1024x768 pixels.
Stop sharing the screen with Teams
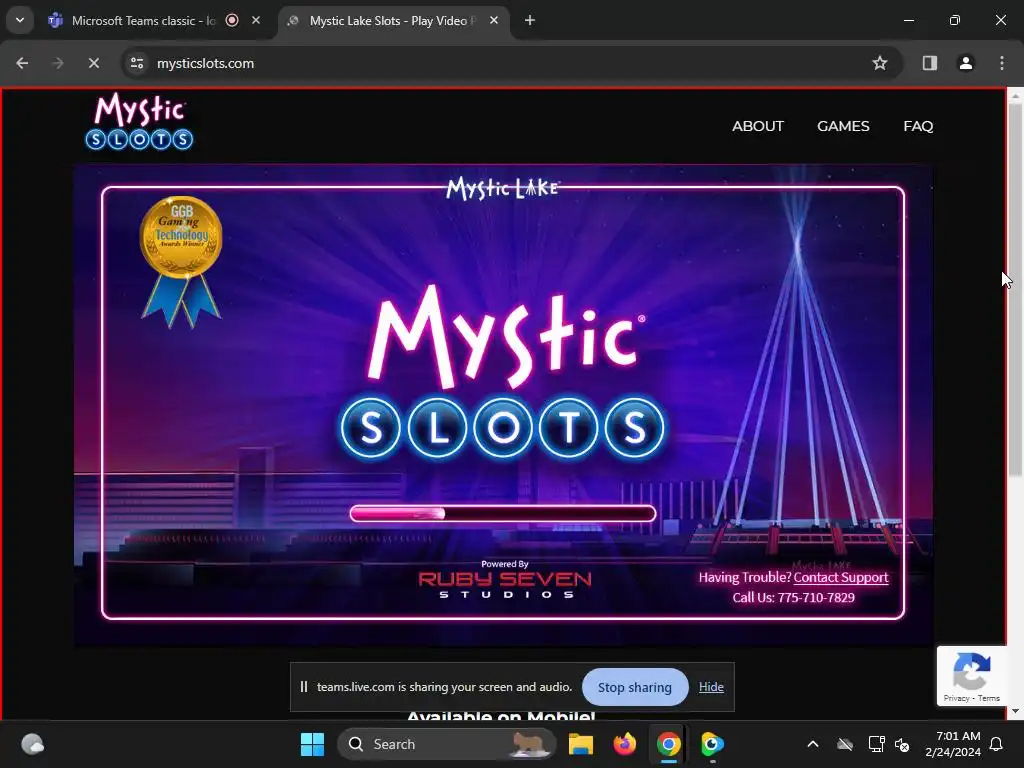click(x=635, y=687)
